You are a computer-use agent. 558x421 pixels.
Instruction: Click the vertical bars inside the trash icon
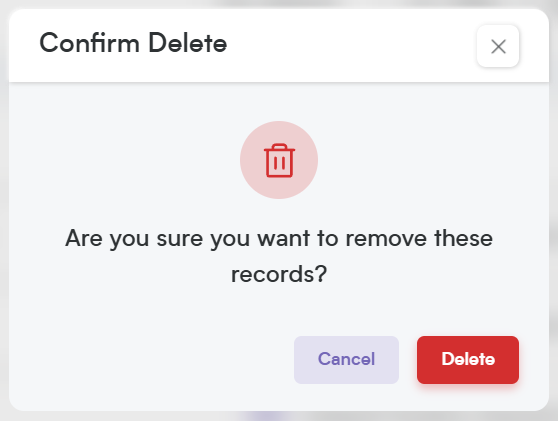[x=279, y=163]
